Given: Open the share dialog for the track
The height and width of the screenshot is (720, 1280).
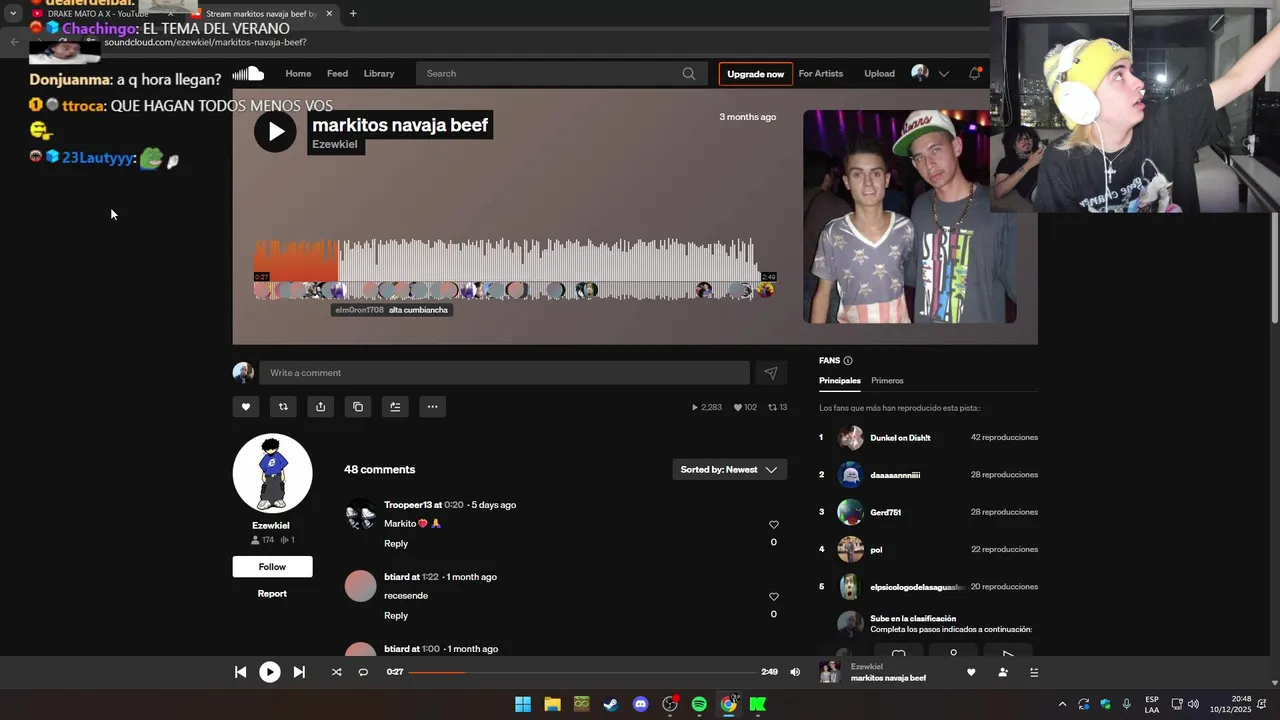Looking at the screenshot, I should point(320,407).
